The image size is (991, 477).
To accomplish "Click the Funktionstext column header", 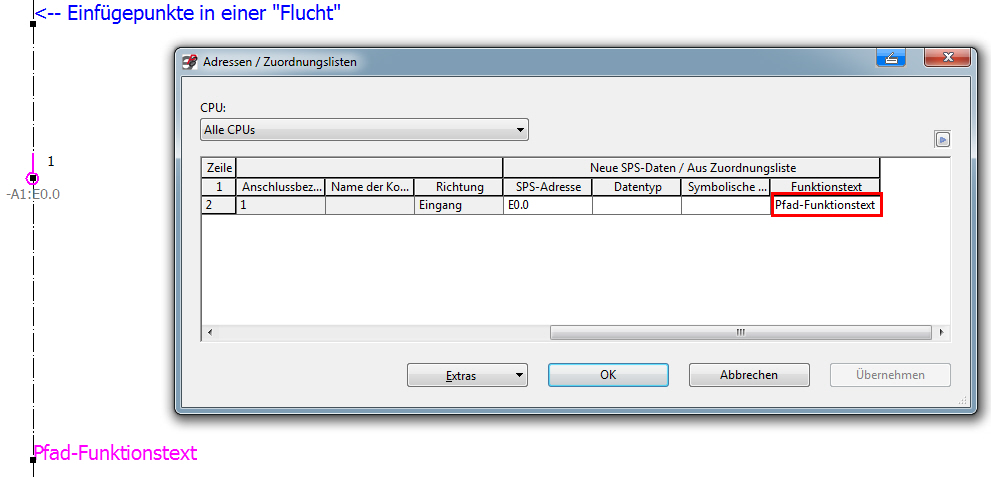I will [x=825, y=187].
